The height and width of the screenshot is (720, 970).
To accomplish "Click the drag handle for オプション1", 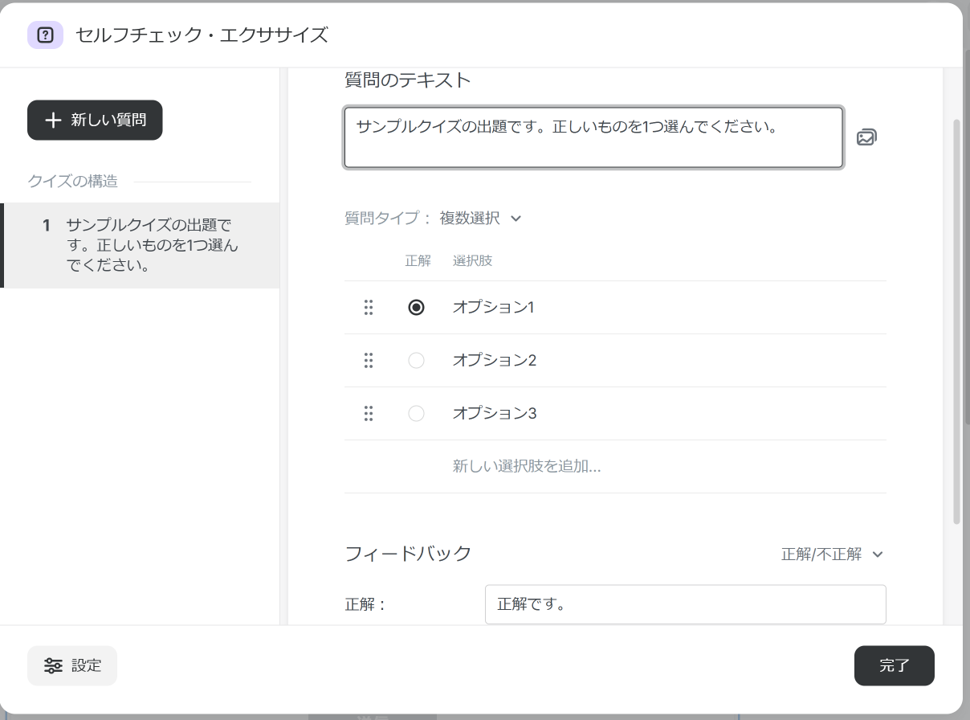I will coord(368,308).
